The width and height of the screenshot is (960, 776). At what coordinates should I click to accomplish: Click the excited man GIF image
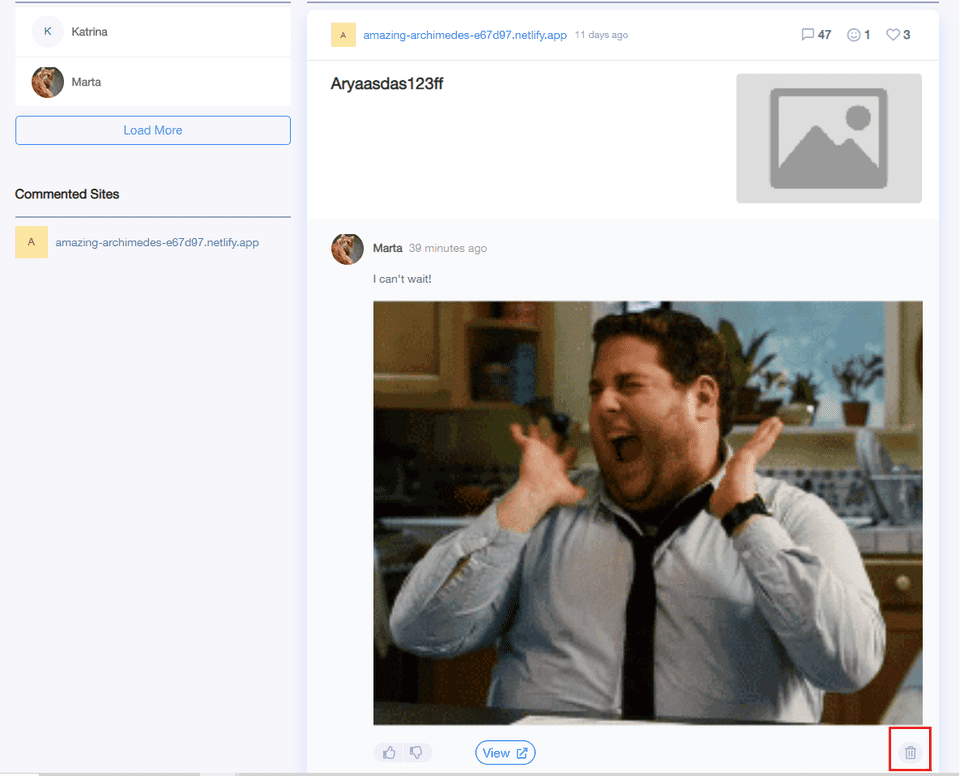click(x=648, y=513)
